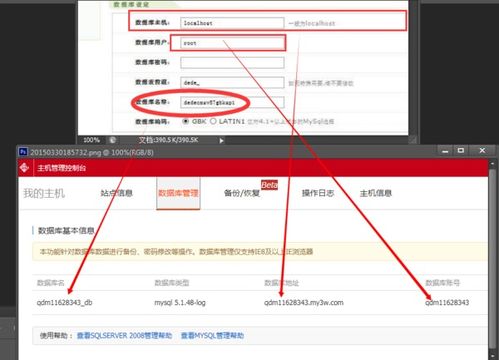
Task: Click the 数据库类型 column header
Action: 172,283
